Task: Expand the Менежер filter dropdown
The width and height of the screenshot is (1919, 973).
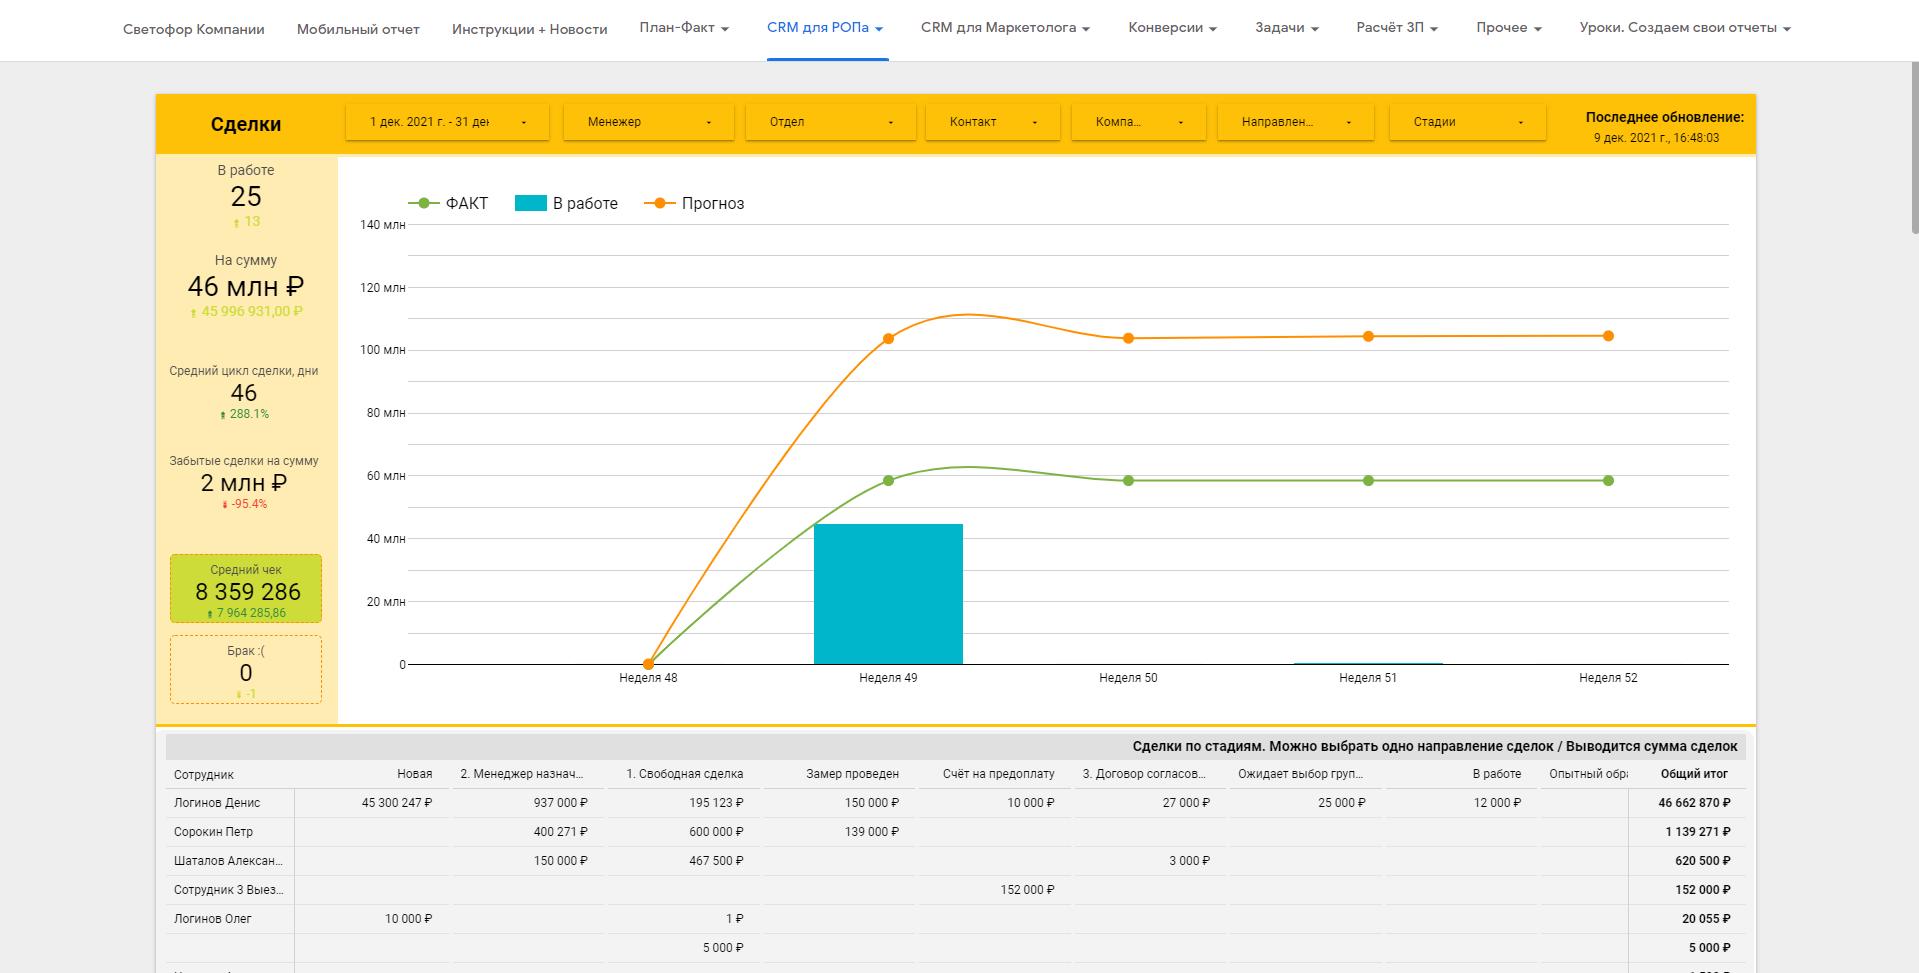Action: pos(648,122)
